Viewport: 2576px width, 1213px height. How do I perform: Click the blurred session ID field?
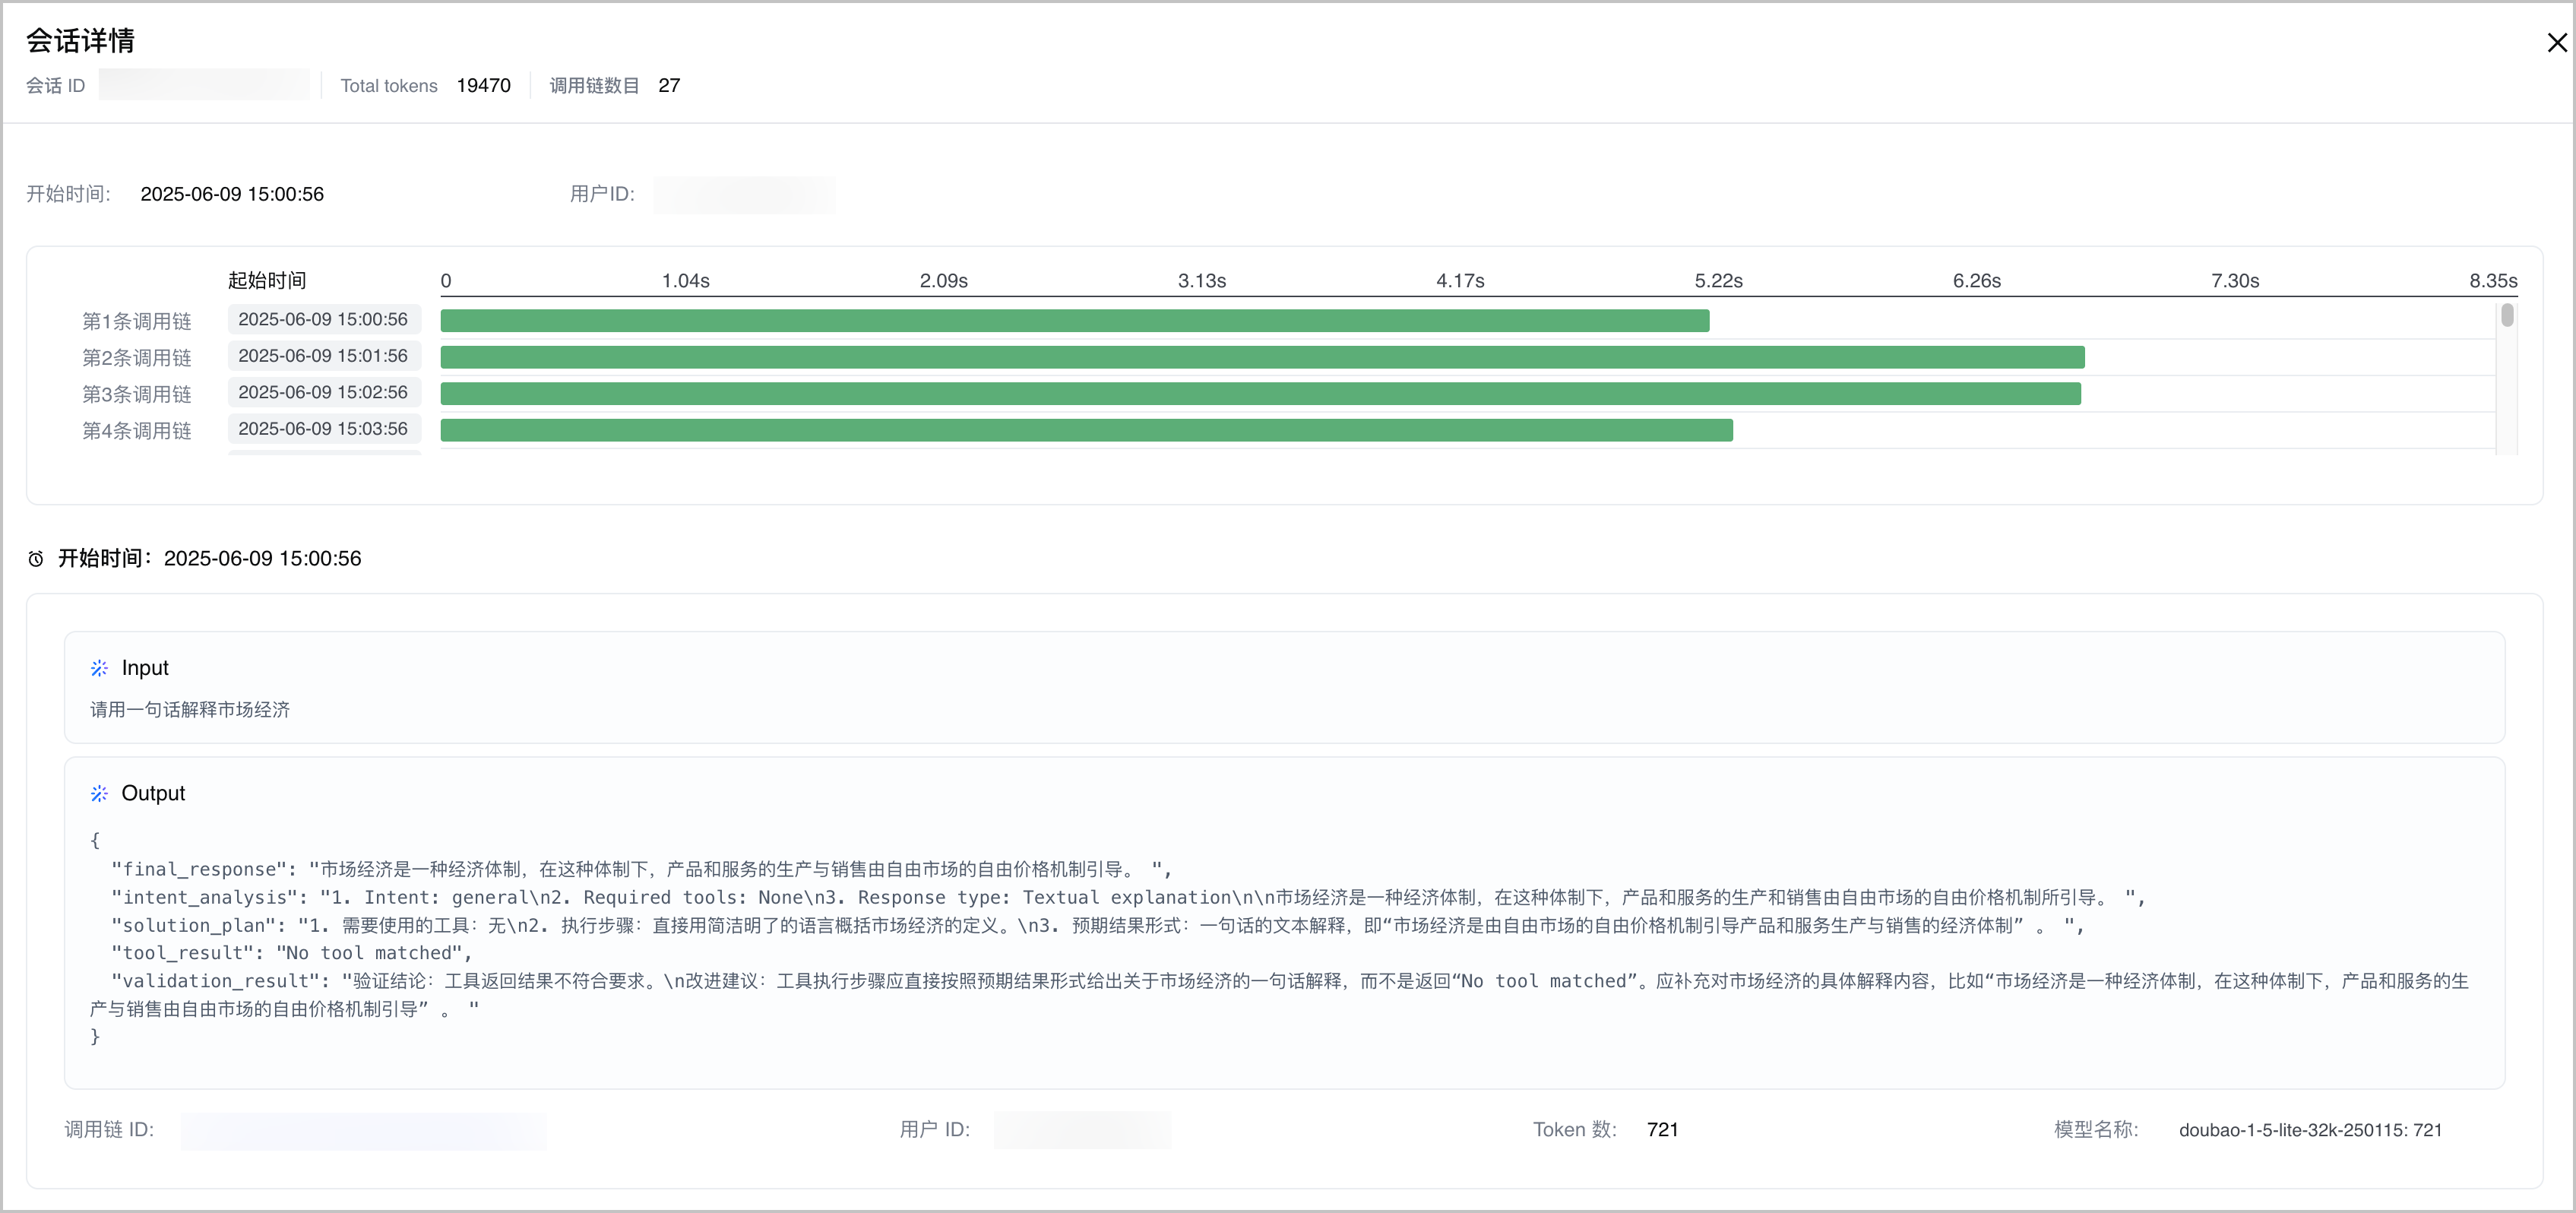click(x=204, y=85)
